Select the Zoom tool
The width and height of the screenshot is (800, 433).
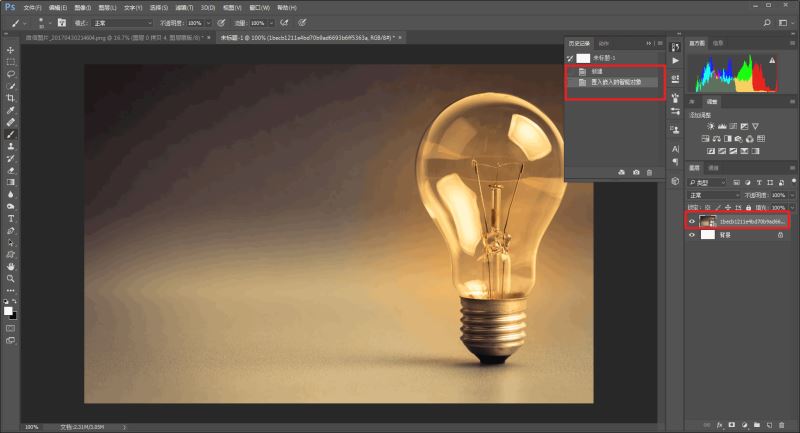pyautogui.click(x=10, y=278)
